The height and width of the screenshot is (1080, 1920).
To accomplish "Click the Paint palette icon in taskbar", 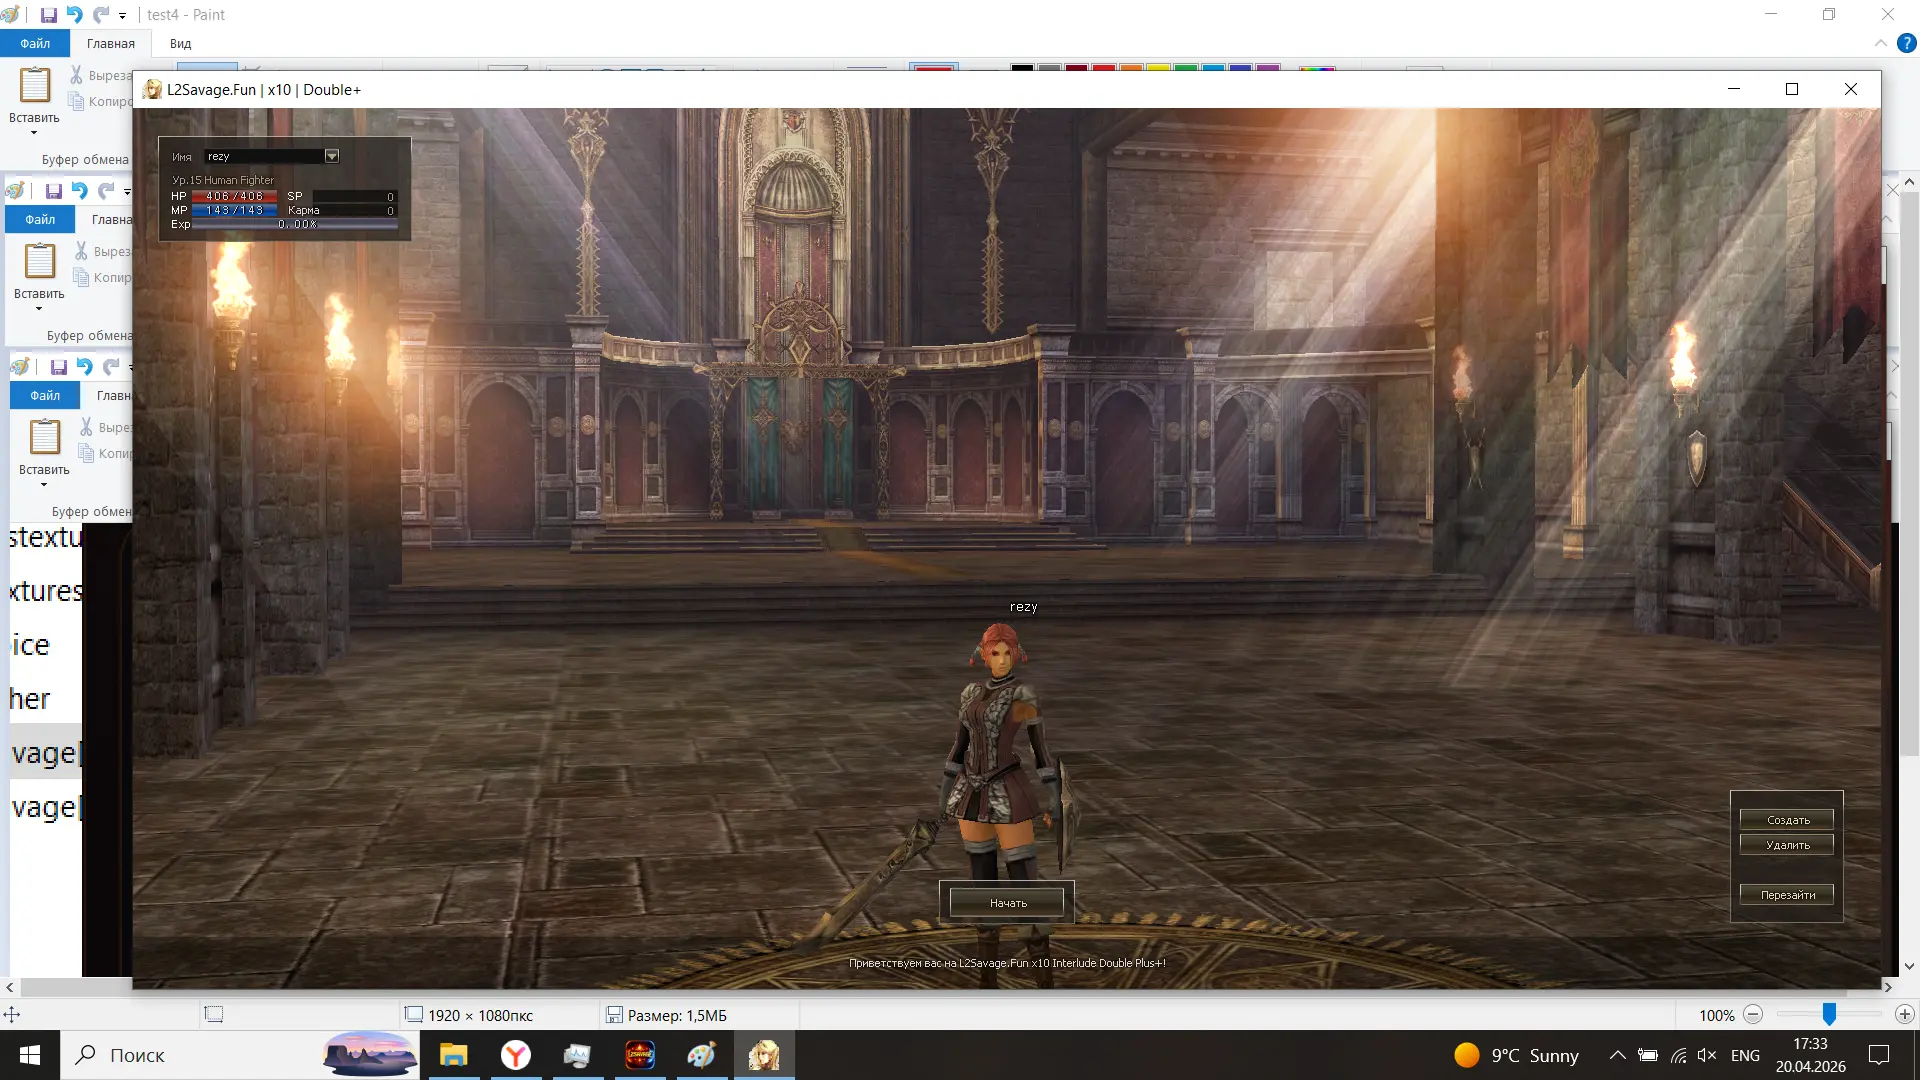I will (x=701, y=1055).
